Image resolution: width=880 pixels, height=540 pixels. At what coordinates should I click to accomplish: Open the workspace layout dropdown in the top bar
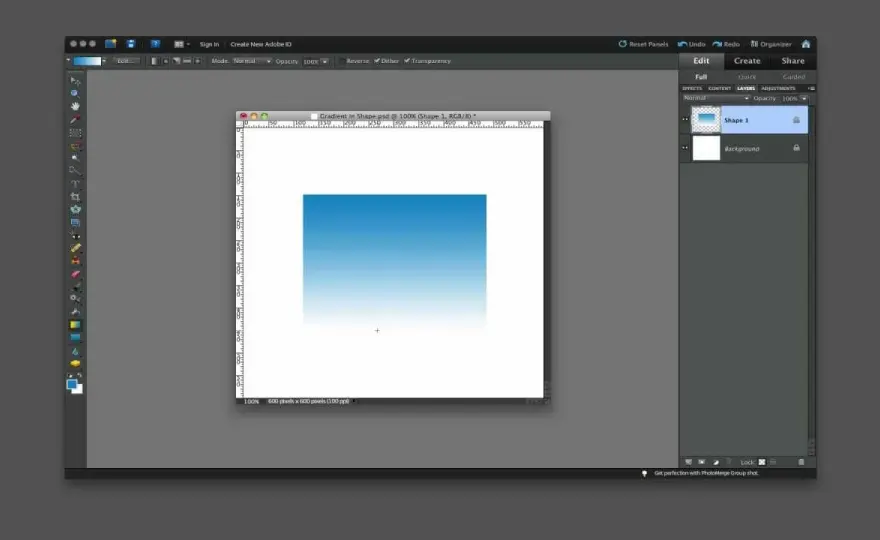coord(181,44)
